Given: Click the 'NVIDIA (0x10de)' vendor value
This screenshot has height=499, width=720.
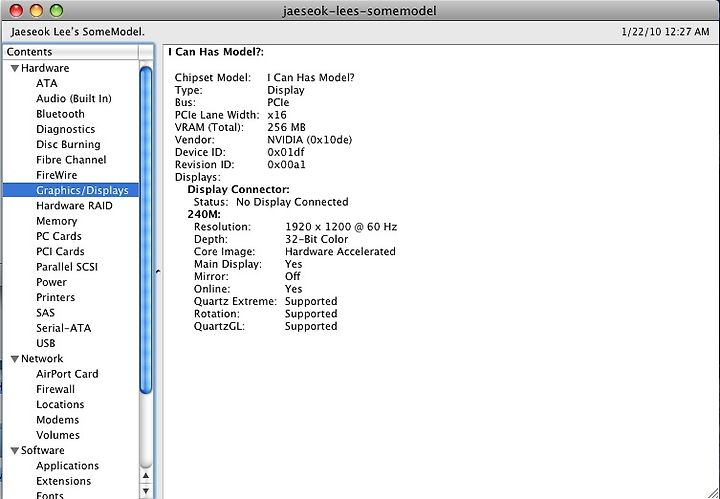Looking at the screenshot, I should tap(309, 140).
